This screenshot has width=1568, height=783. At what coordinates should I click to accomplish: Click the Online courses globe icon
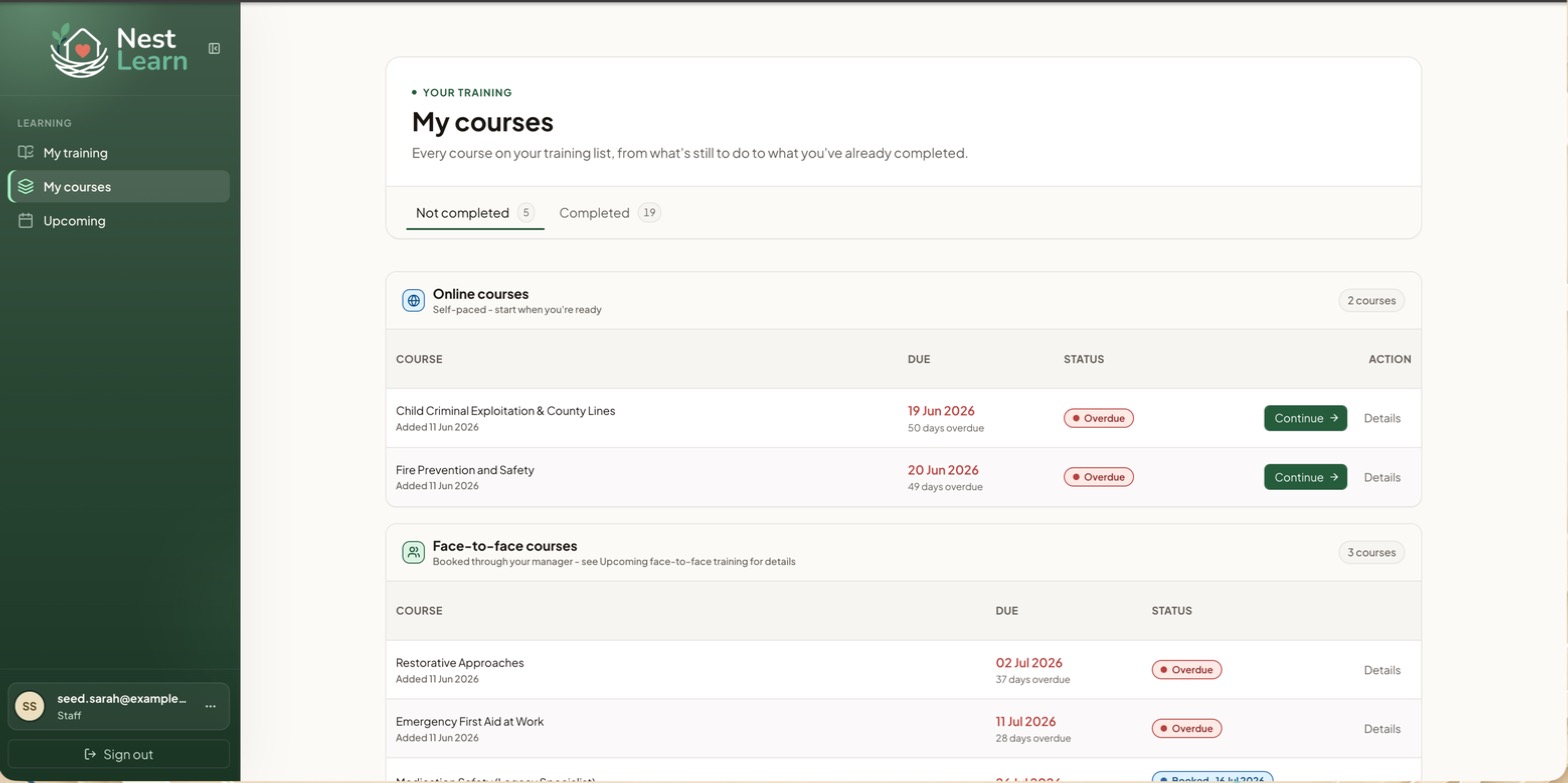(x=413, y=301)
